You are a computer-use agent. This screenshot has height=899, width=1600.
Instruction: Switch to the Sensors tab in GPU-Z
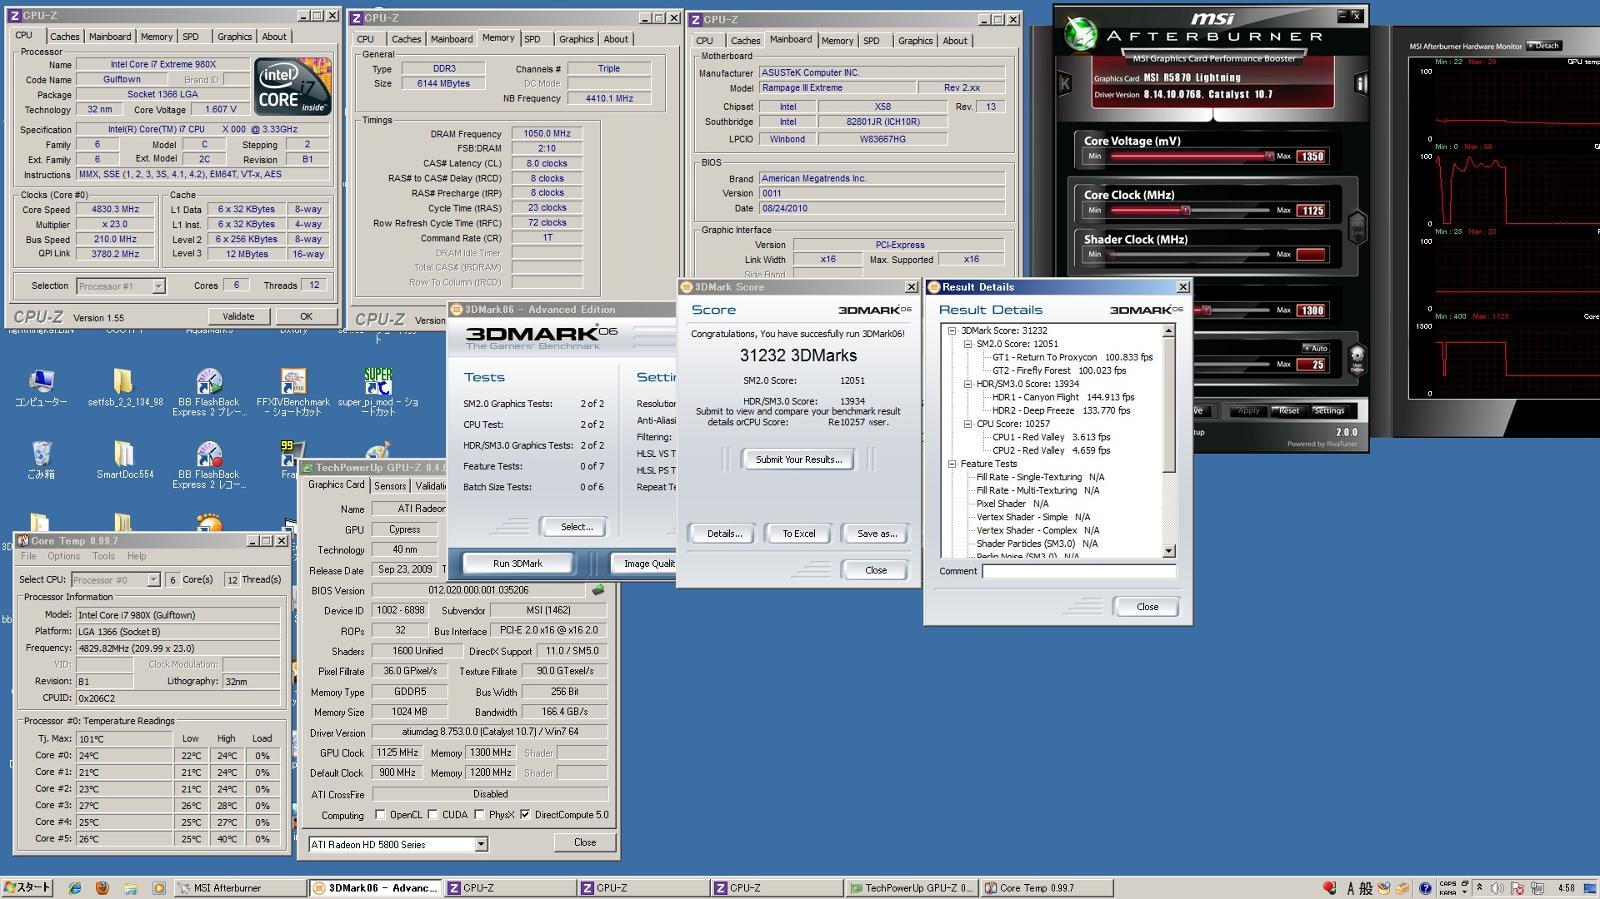[x=390, y=486]
